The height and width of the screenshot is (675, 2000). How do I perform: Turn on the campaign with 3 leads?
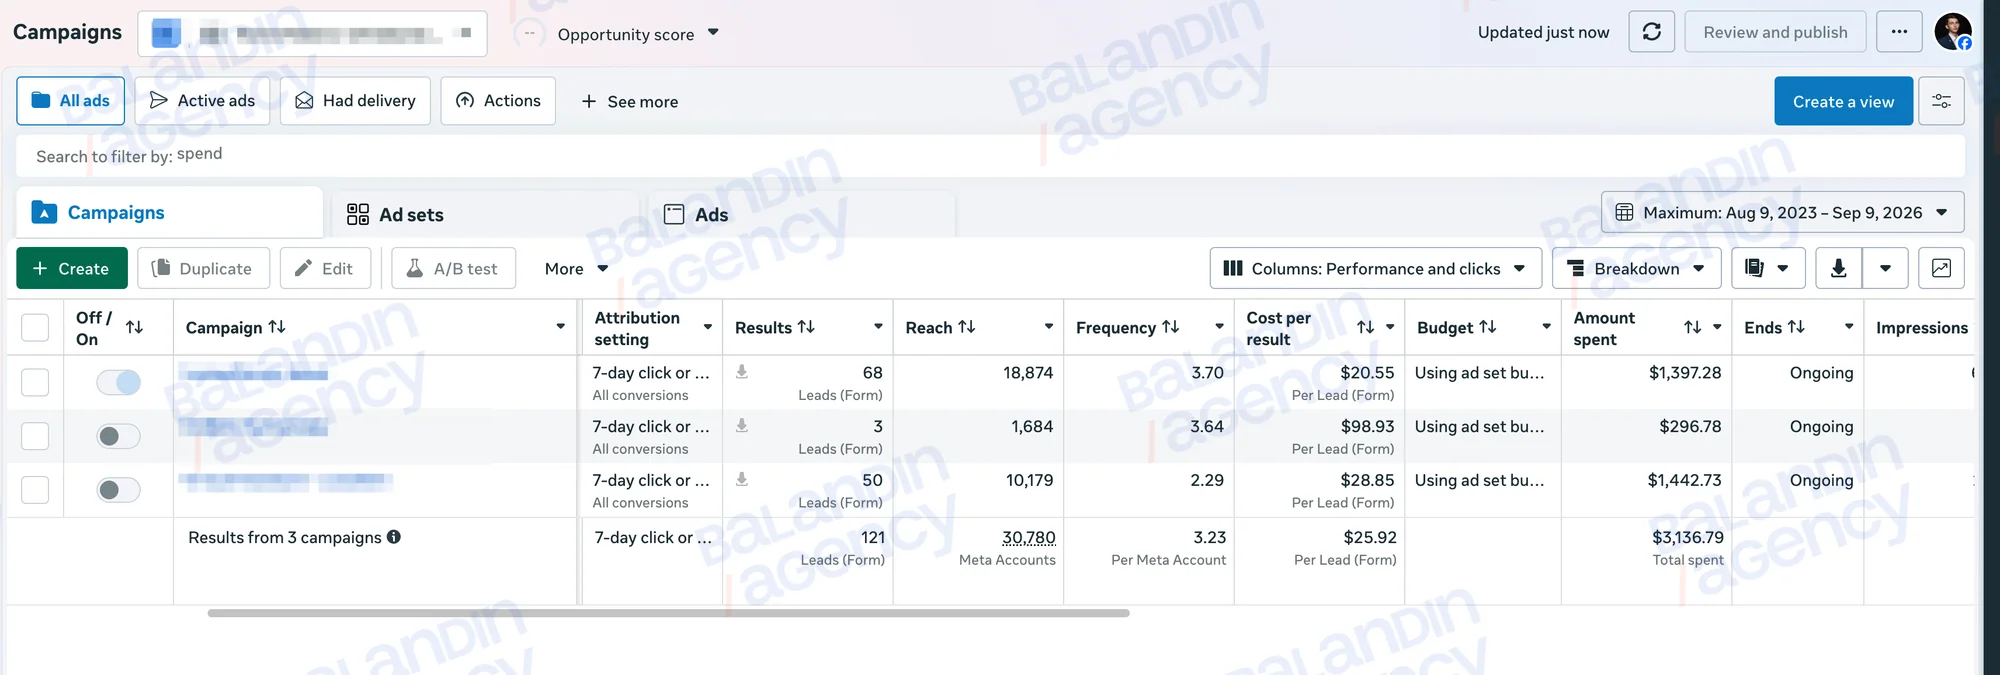[118, 436]
